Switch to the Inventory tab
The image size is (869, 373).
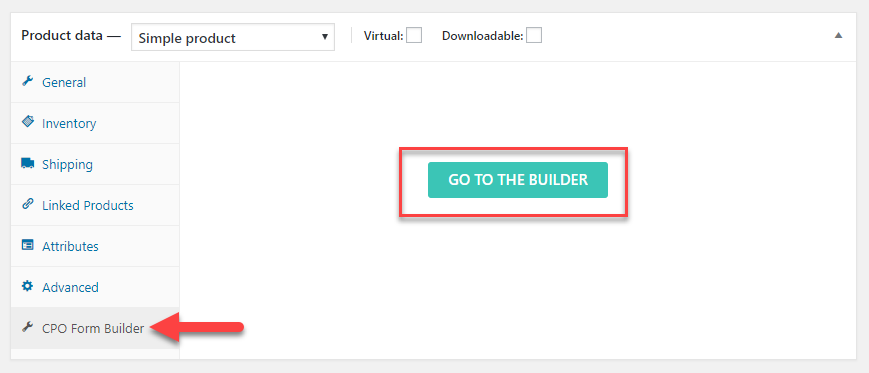(x=95, y=123)
